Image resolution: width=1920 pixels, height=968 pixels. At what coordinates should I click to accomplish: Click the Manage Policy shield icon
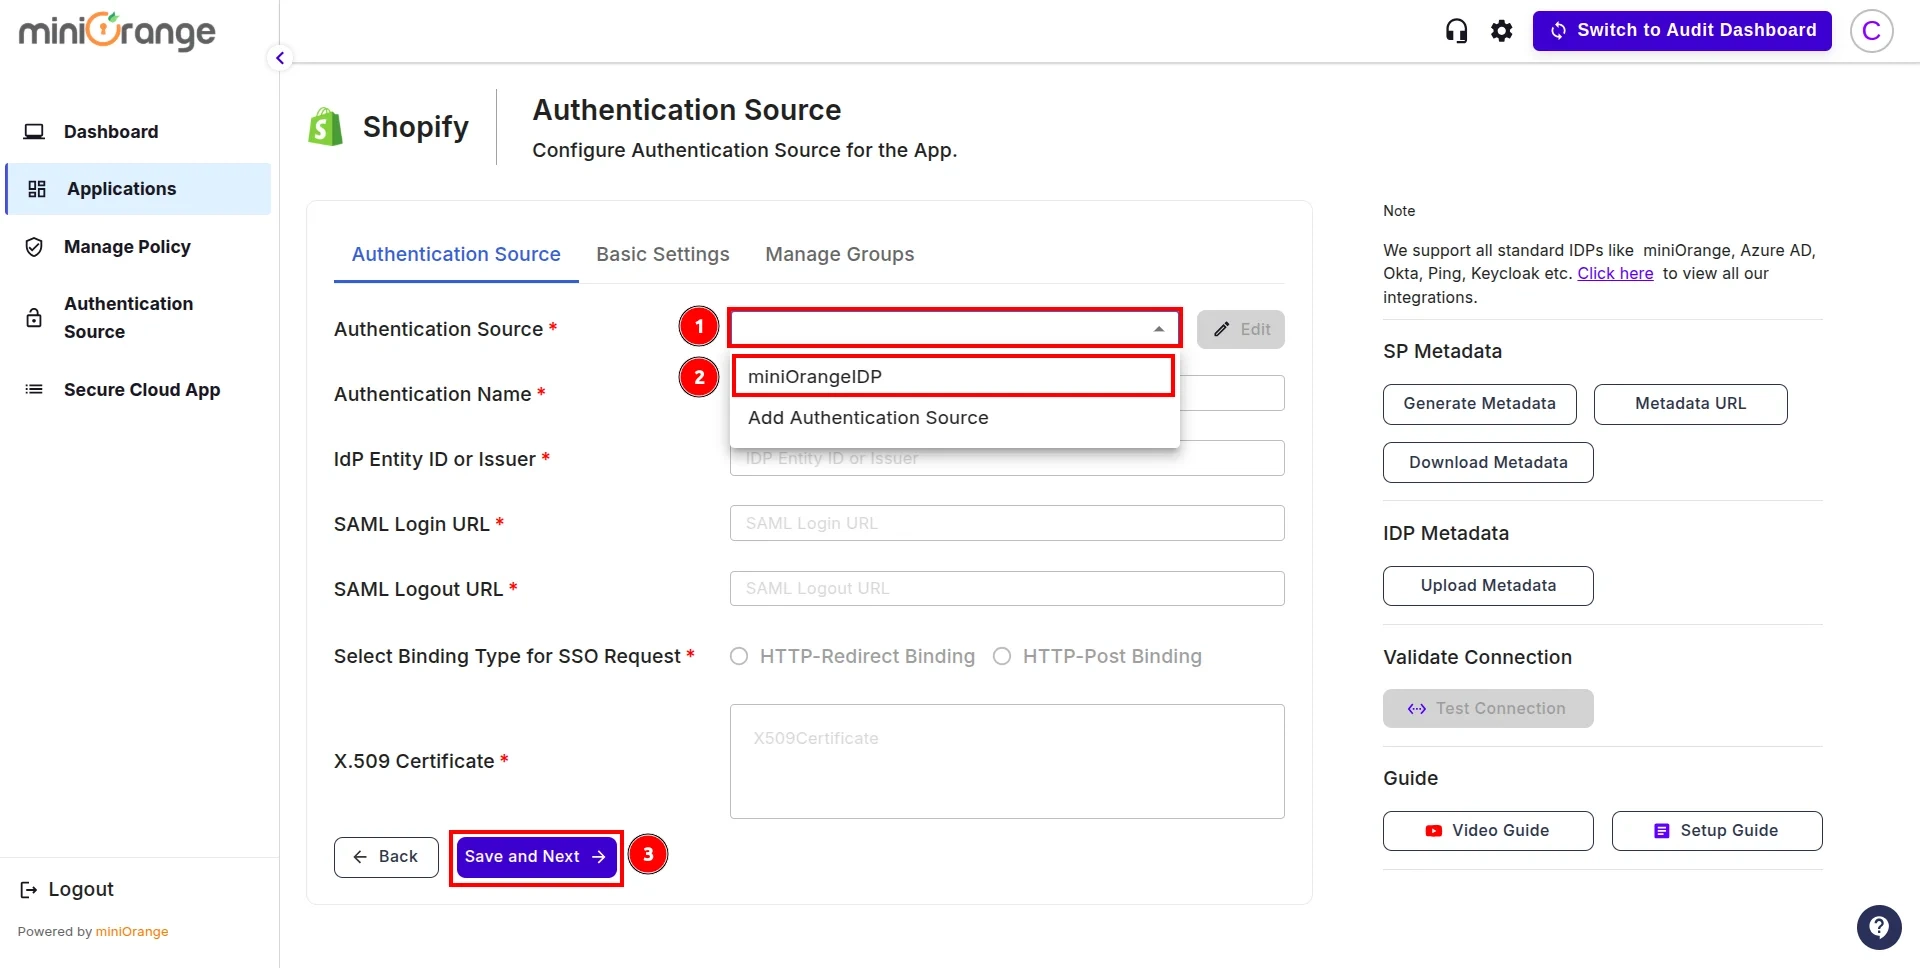pyautogui.click(x=35, y=246)
